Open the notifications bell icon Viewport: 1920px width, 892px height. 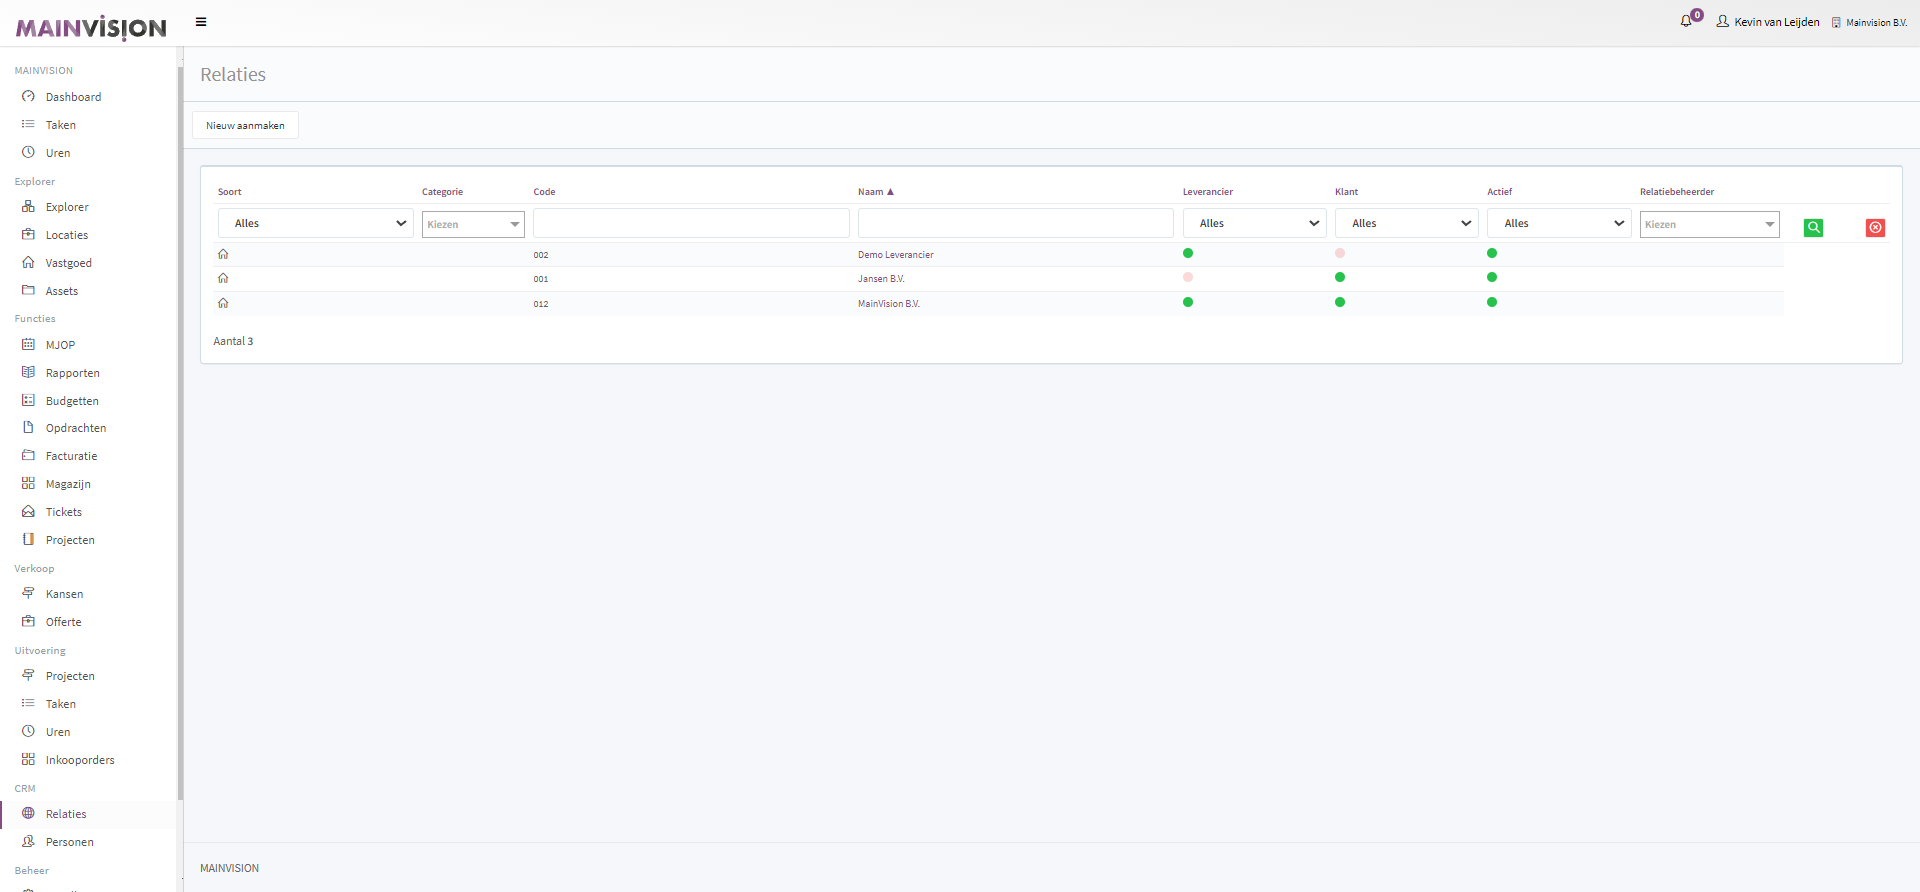pos(1686,21)
